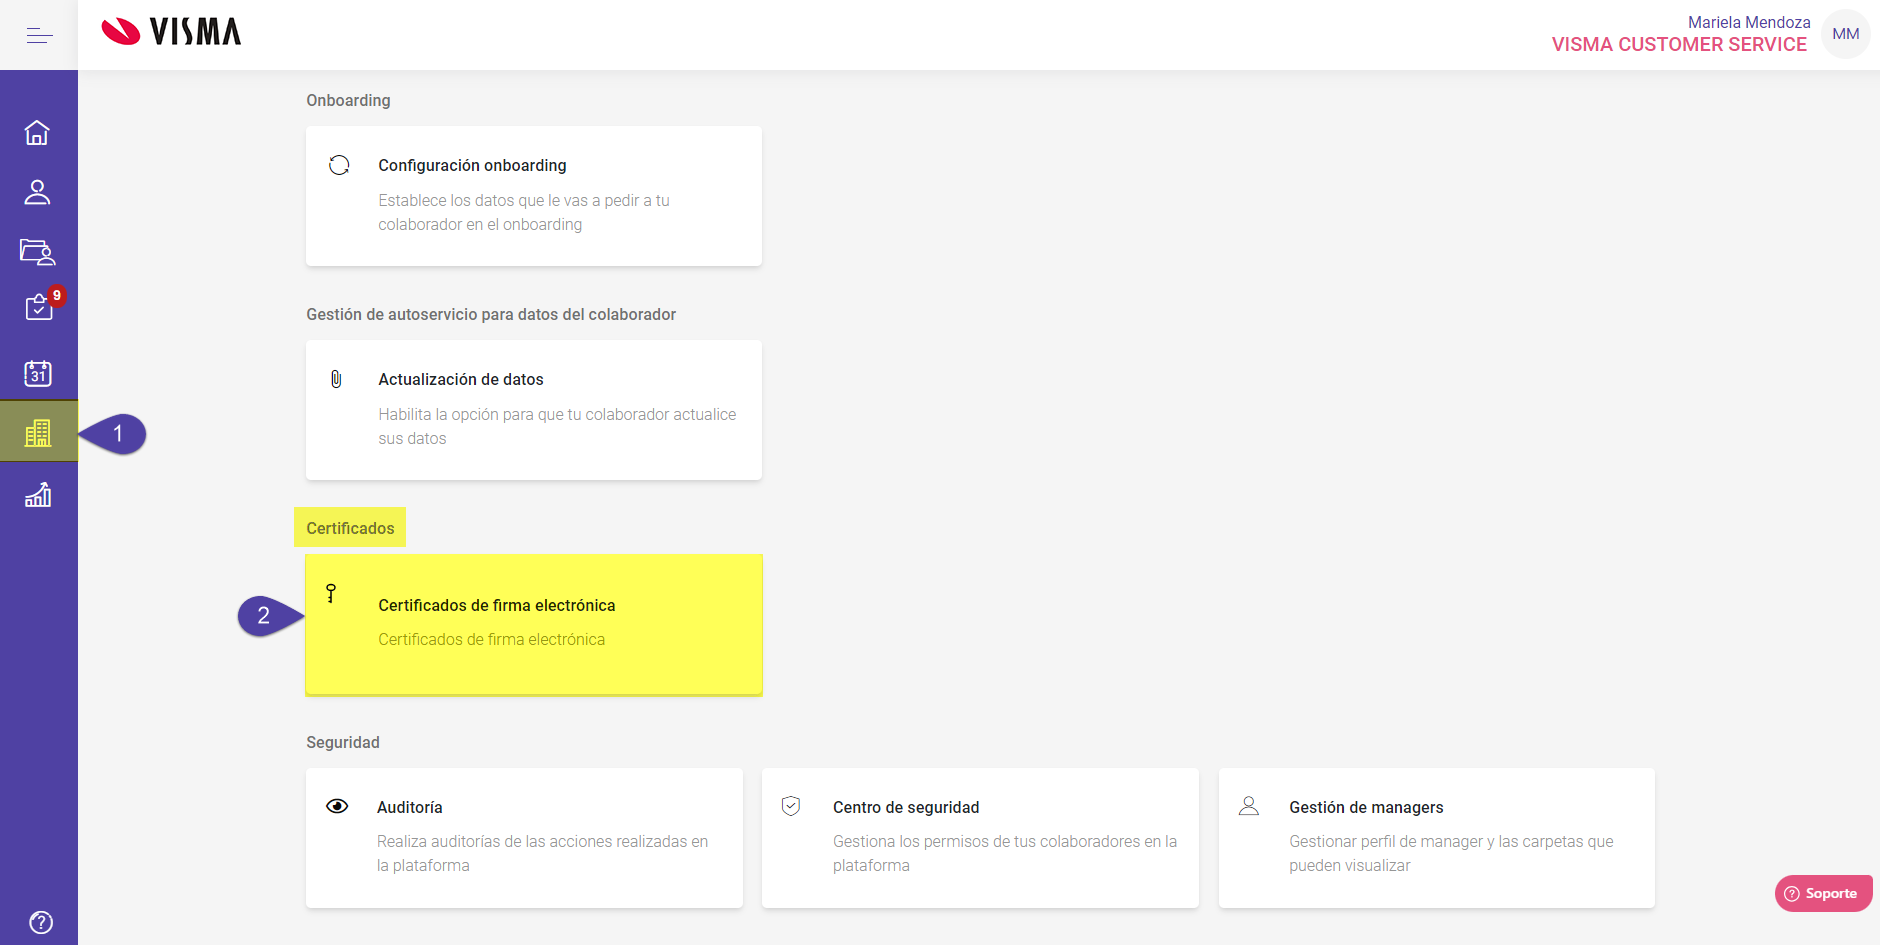1880x945 pixels.
Task: Click the eye icon on the Auditoría card
Action: pyautogui.click(x=337, y=806)
